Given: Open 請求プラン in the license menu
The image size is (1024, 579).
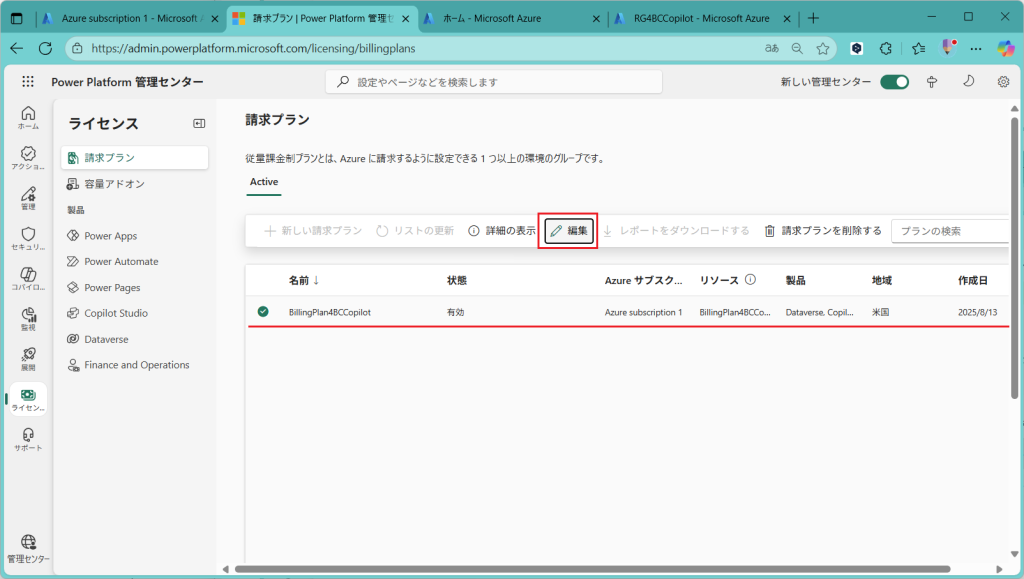Looking at the screenshot, I should pos(135,158).
